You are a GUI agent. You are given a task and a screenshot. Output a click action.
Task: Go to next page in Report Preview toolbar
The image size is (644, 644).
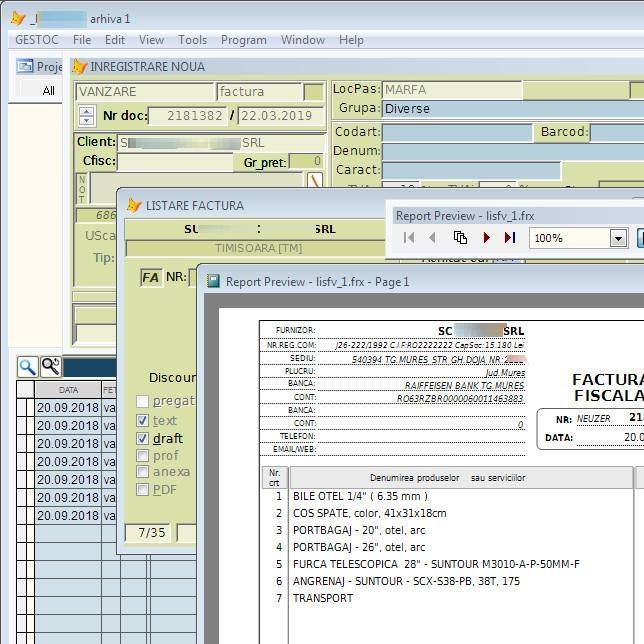tap(486, 237)
